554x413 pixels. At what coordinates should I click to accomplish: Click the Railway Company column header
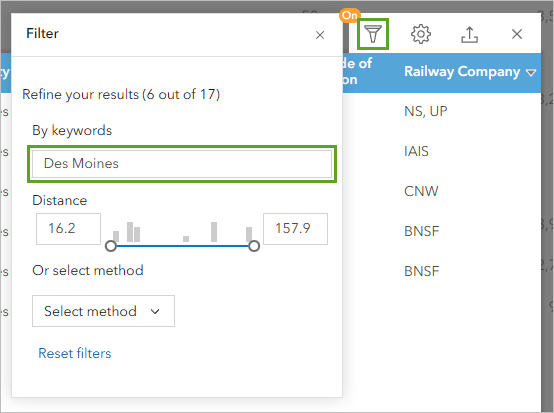pyautogui.click(x=462, y=72)
